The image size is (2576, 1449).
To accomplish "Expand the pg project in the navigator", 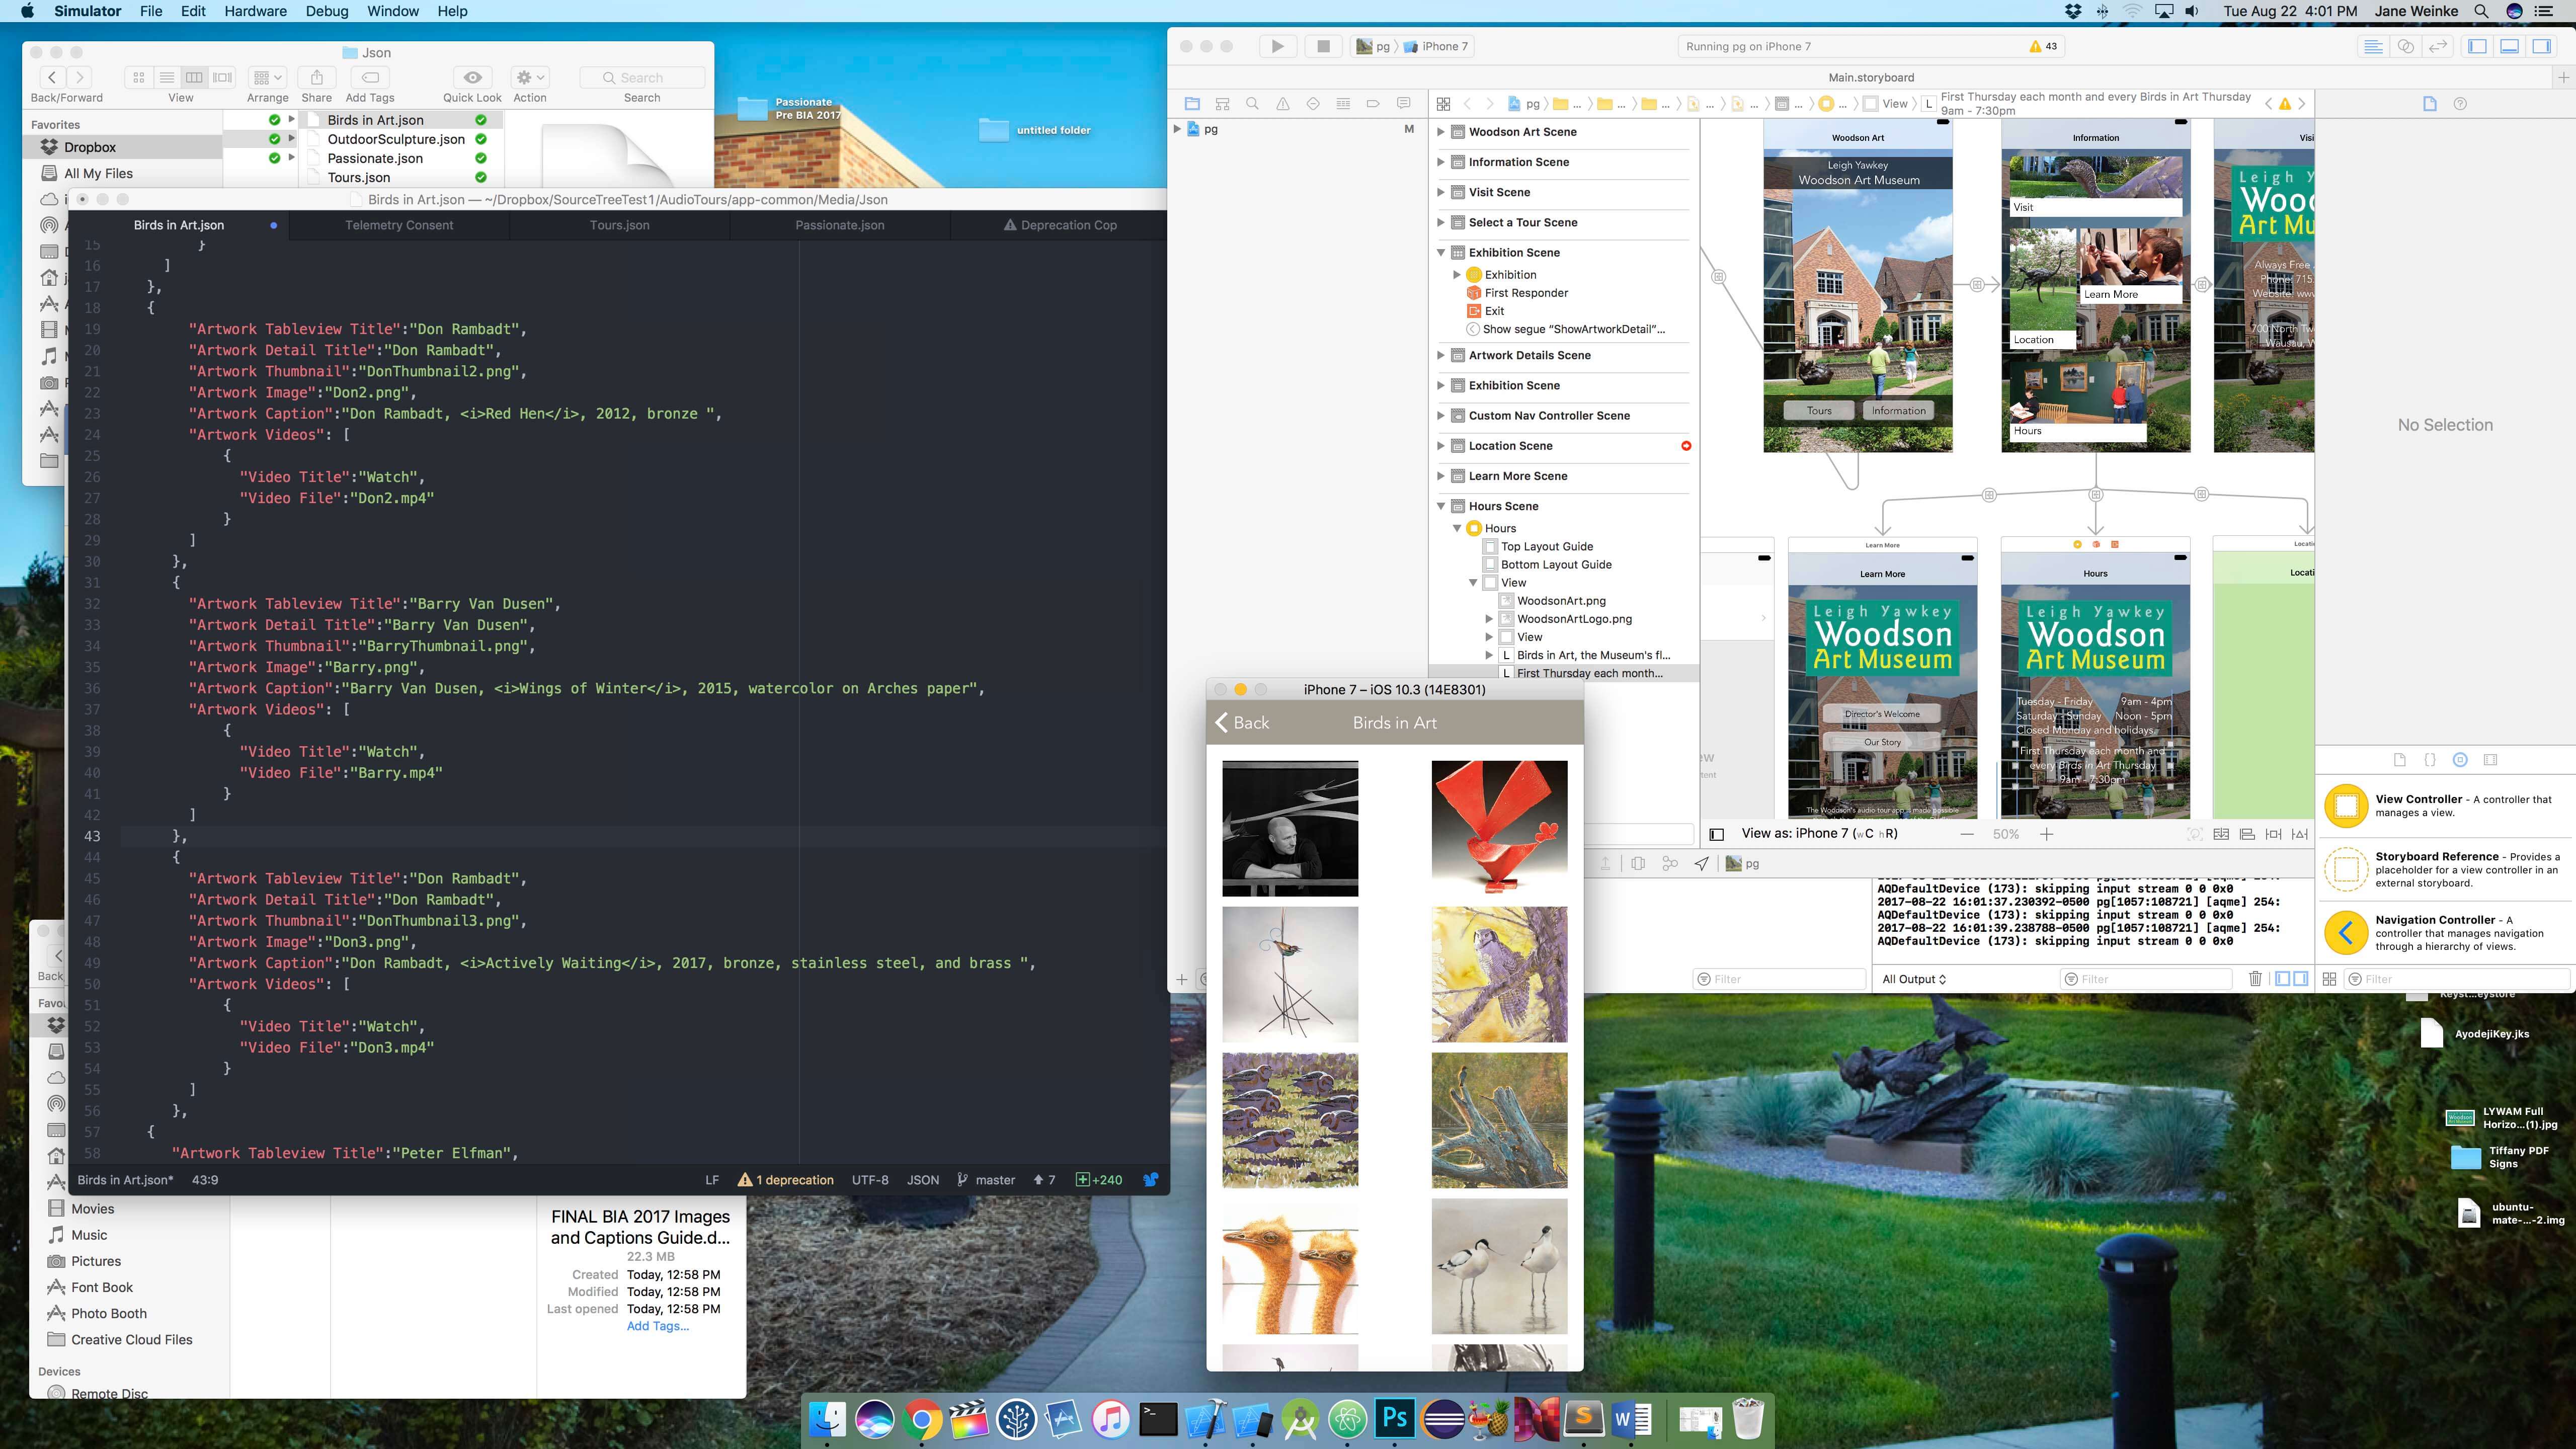I will coord(1177,129).
